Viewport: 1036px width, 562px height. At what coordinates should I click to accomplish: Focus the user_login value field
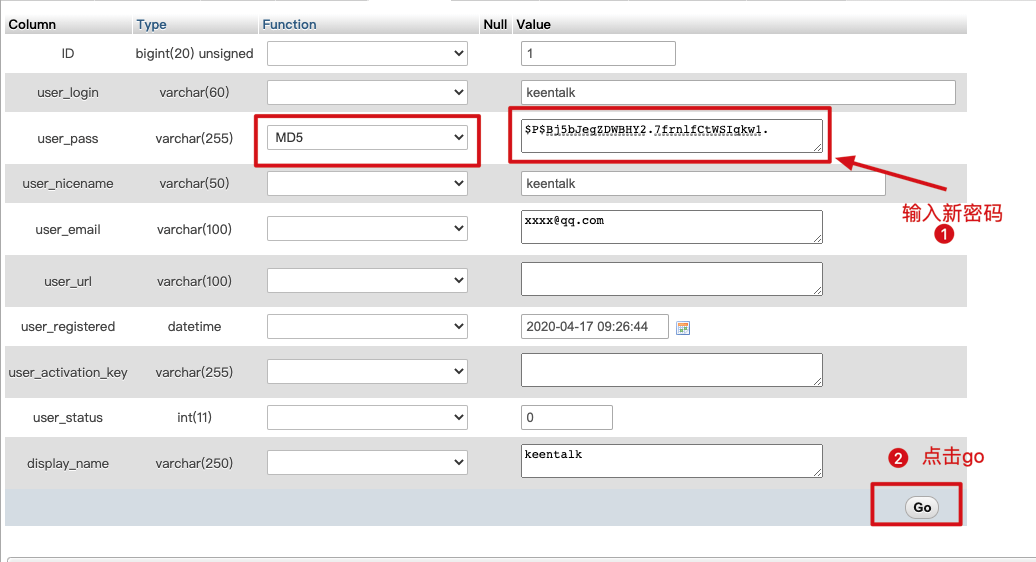click(x=738, y=92)
